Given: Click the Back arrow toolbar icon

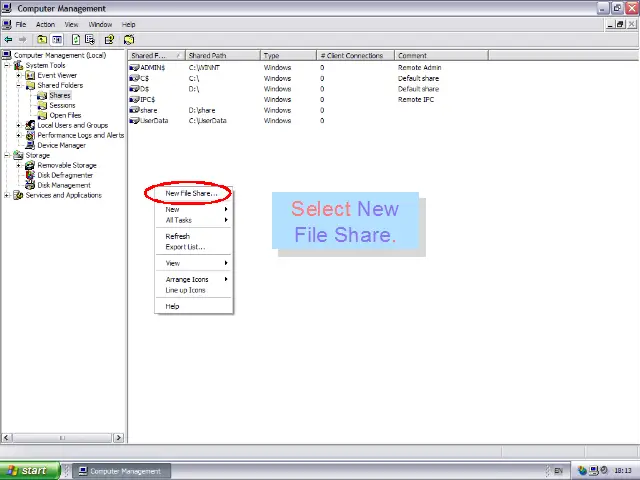Looking at the screenshot, I should click(x=8, y=40).
